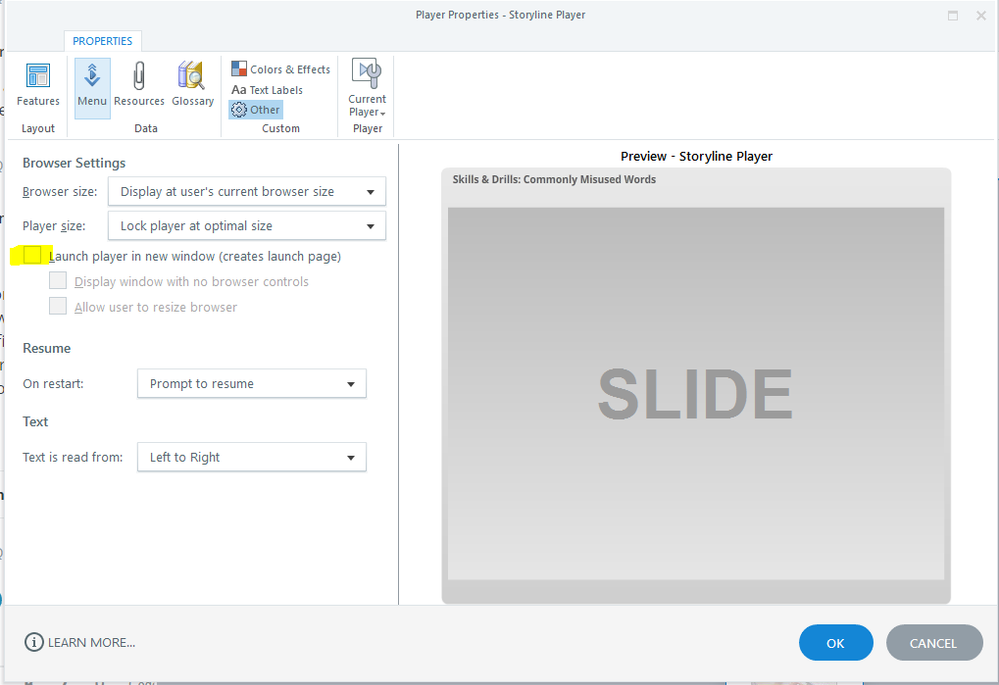
Task: Open the Glossary book icon
Action: (192, 85)
